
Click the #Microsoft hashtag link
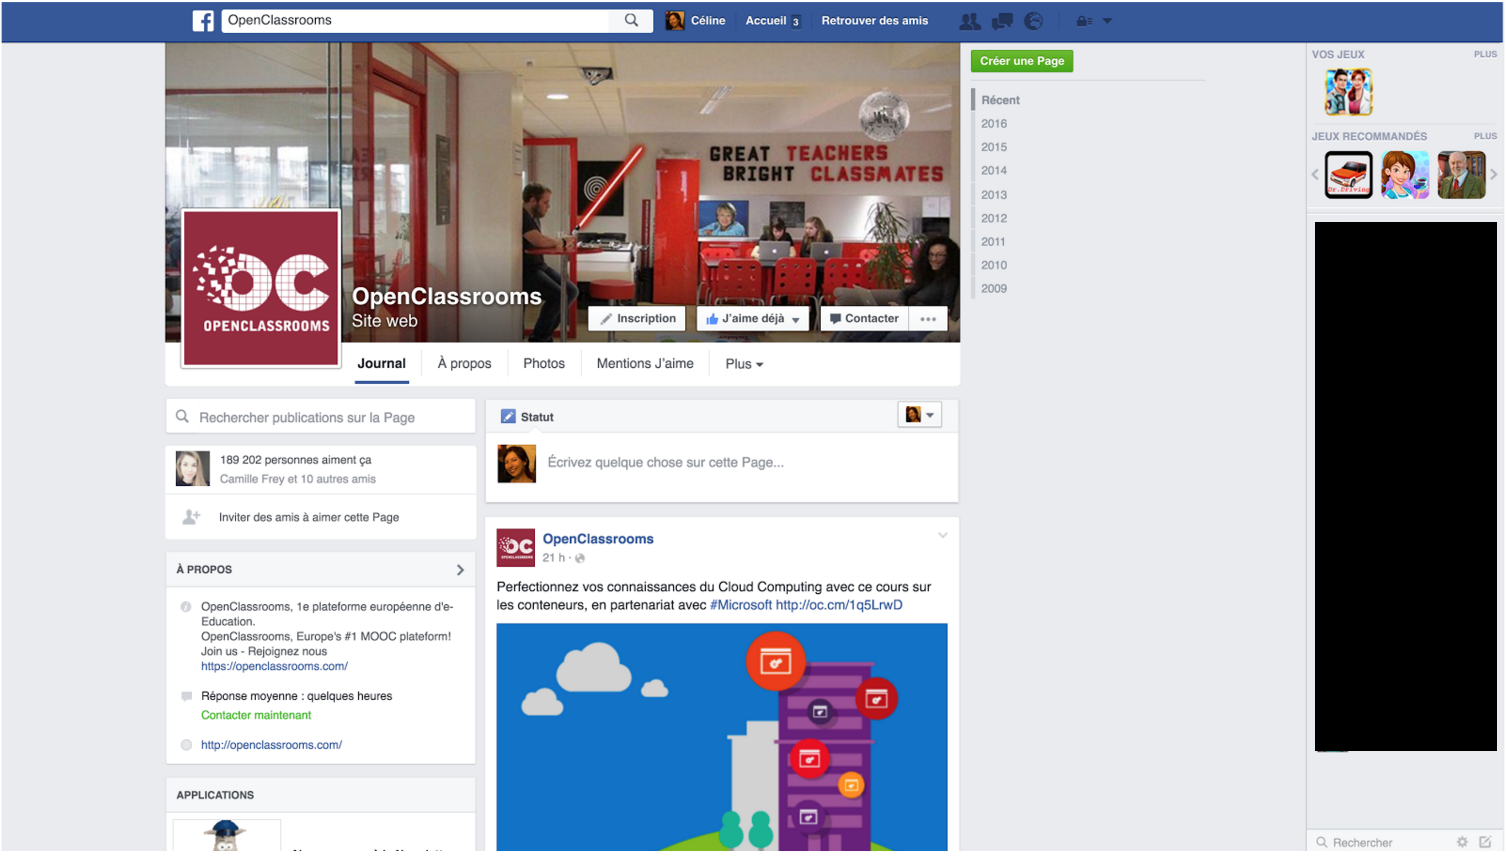[x=741, y=605]
